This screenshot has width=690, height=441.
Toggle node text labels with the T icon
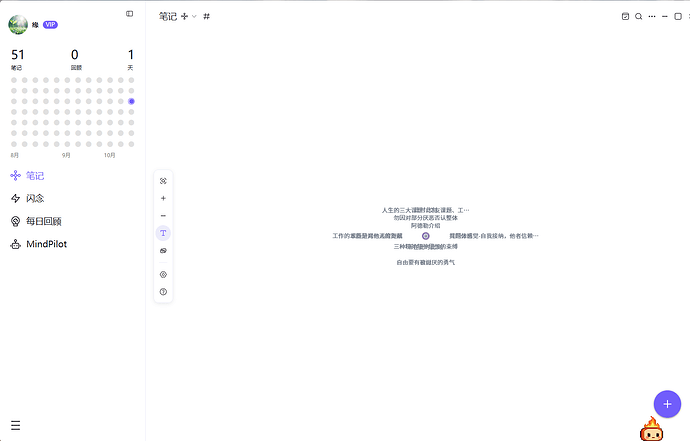(163, 233)
